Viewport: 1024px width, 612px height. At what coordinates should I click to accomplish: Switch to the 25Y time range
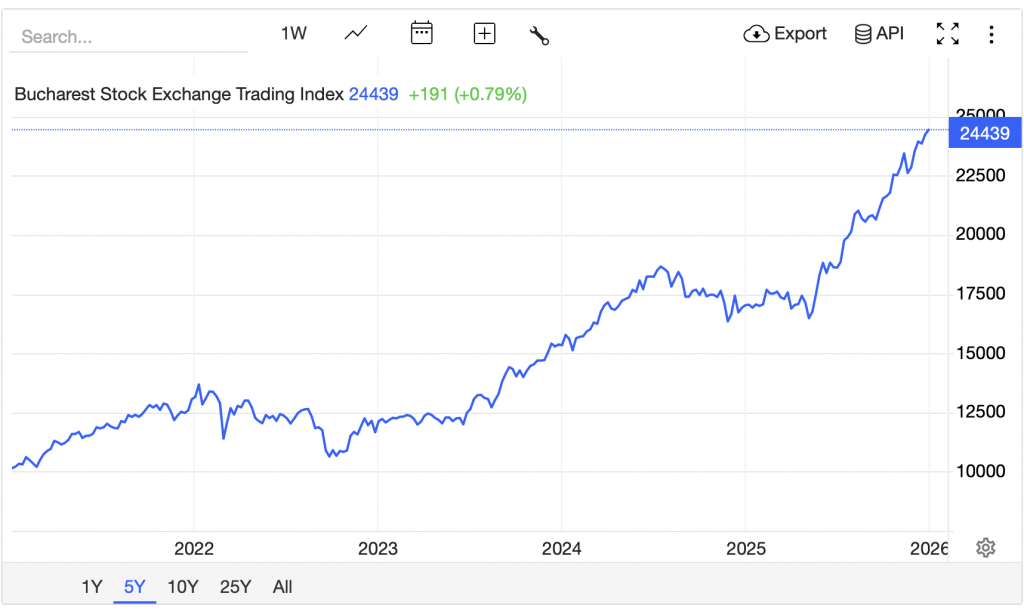click(x=235, y=587)
